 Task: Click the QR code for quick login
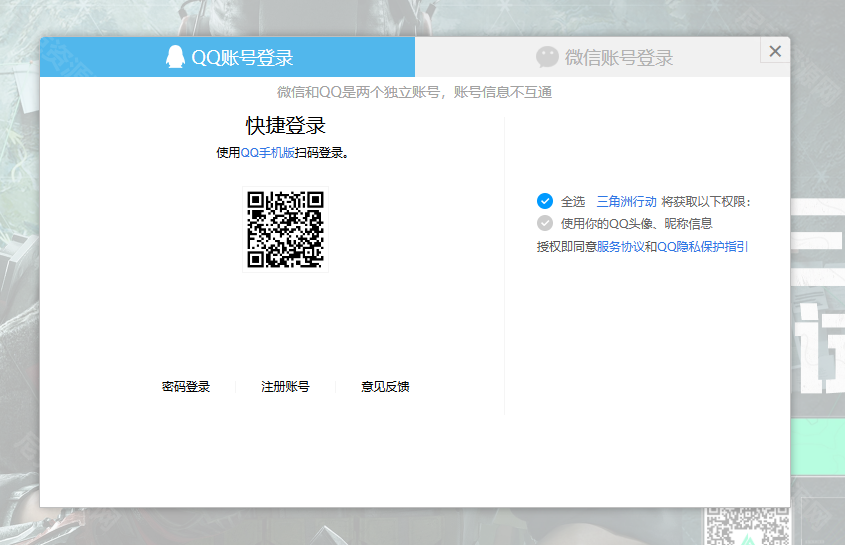pos(285,230)
